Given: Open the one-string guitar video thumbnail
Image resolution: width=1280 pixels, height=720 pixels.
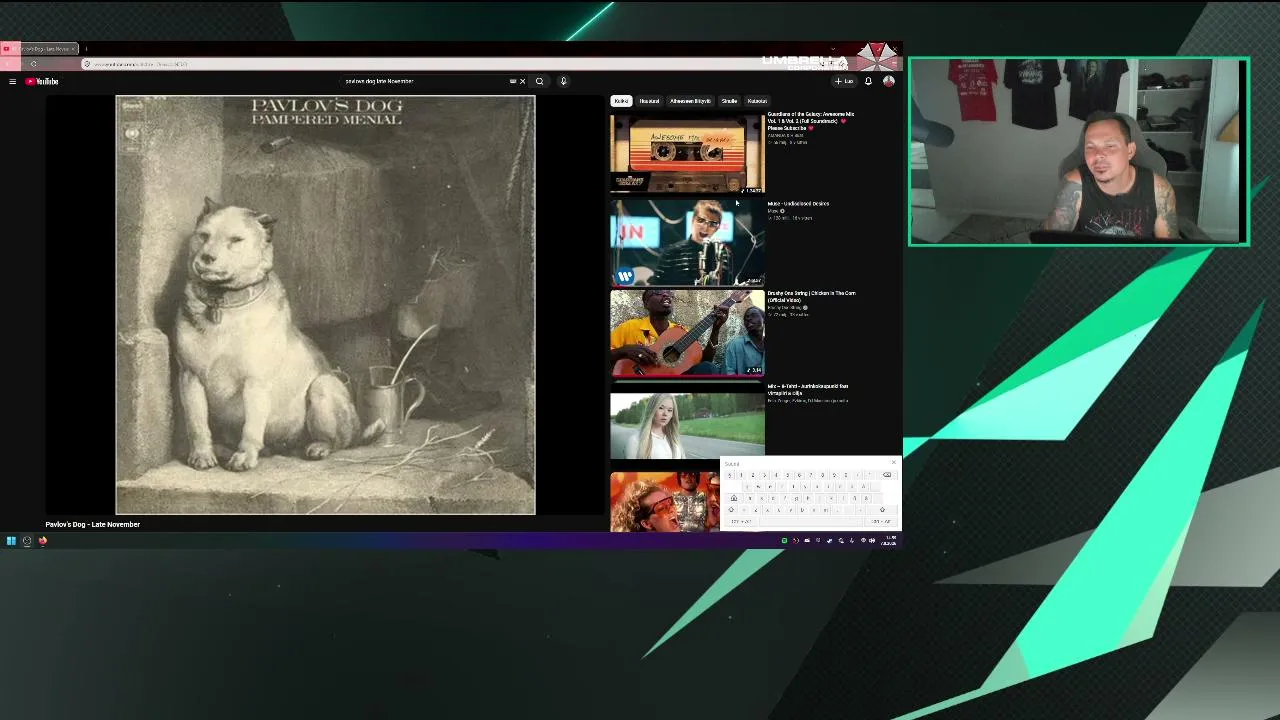Looking at the screenshot, I should (687, 333).
